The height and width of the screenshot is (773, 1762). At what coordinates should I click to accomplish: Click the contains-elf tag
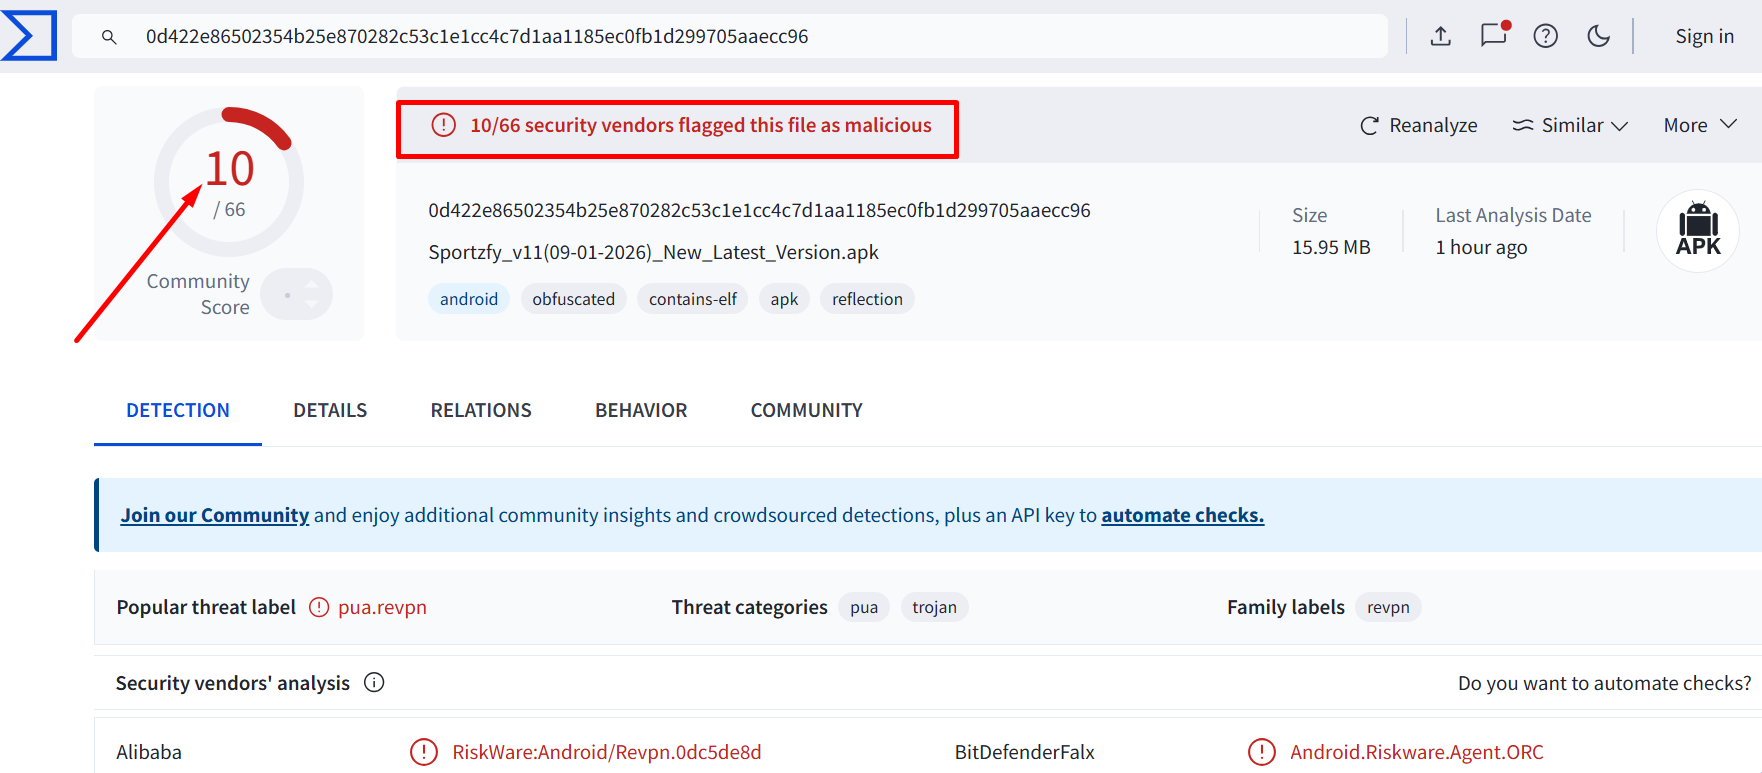693,299
